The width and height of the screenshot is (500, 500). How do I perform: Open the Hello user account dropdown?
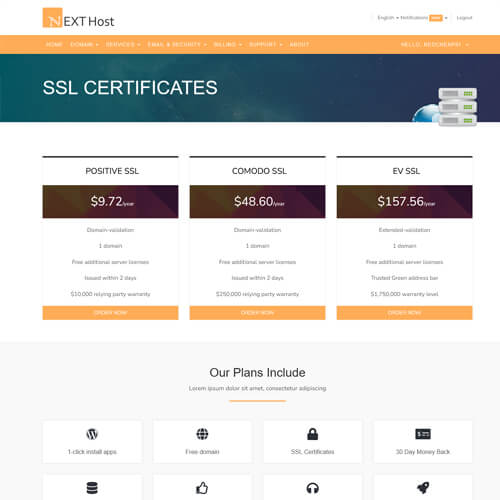tap(434, 44)
